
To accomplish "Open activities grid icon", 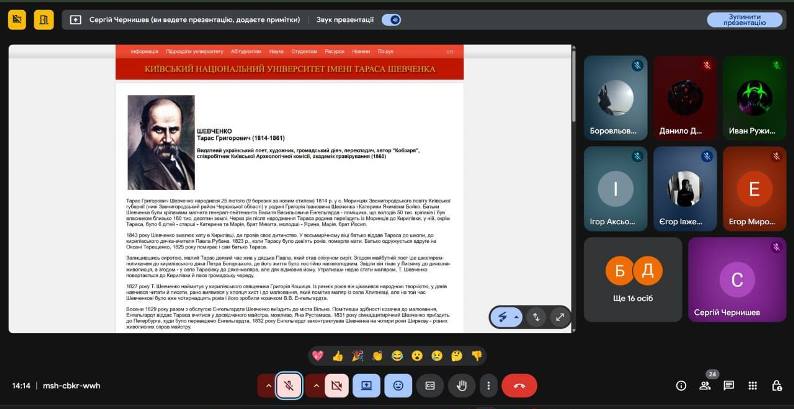I will point(752,386).
